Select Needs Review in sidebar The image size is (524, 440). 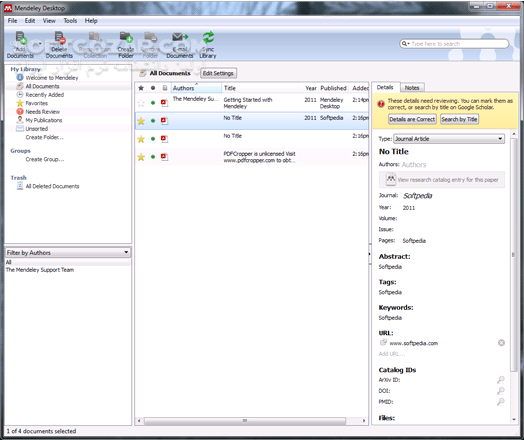42,112
